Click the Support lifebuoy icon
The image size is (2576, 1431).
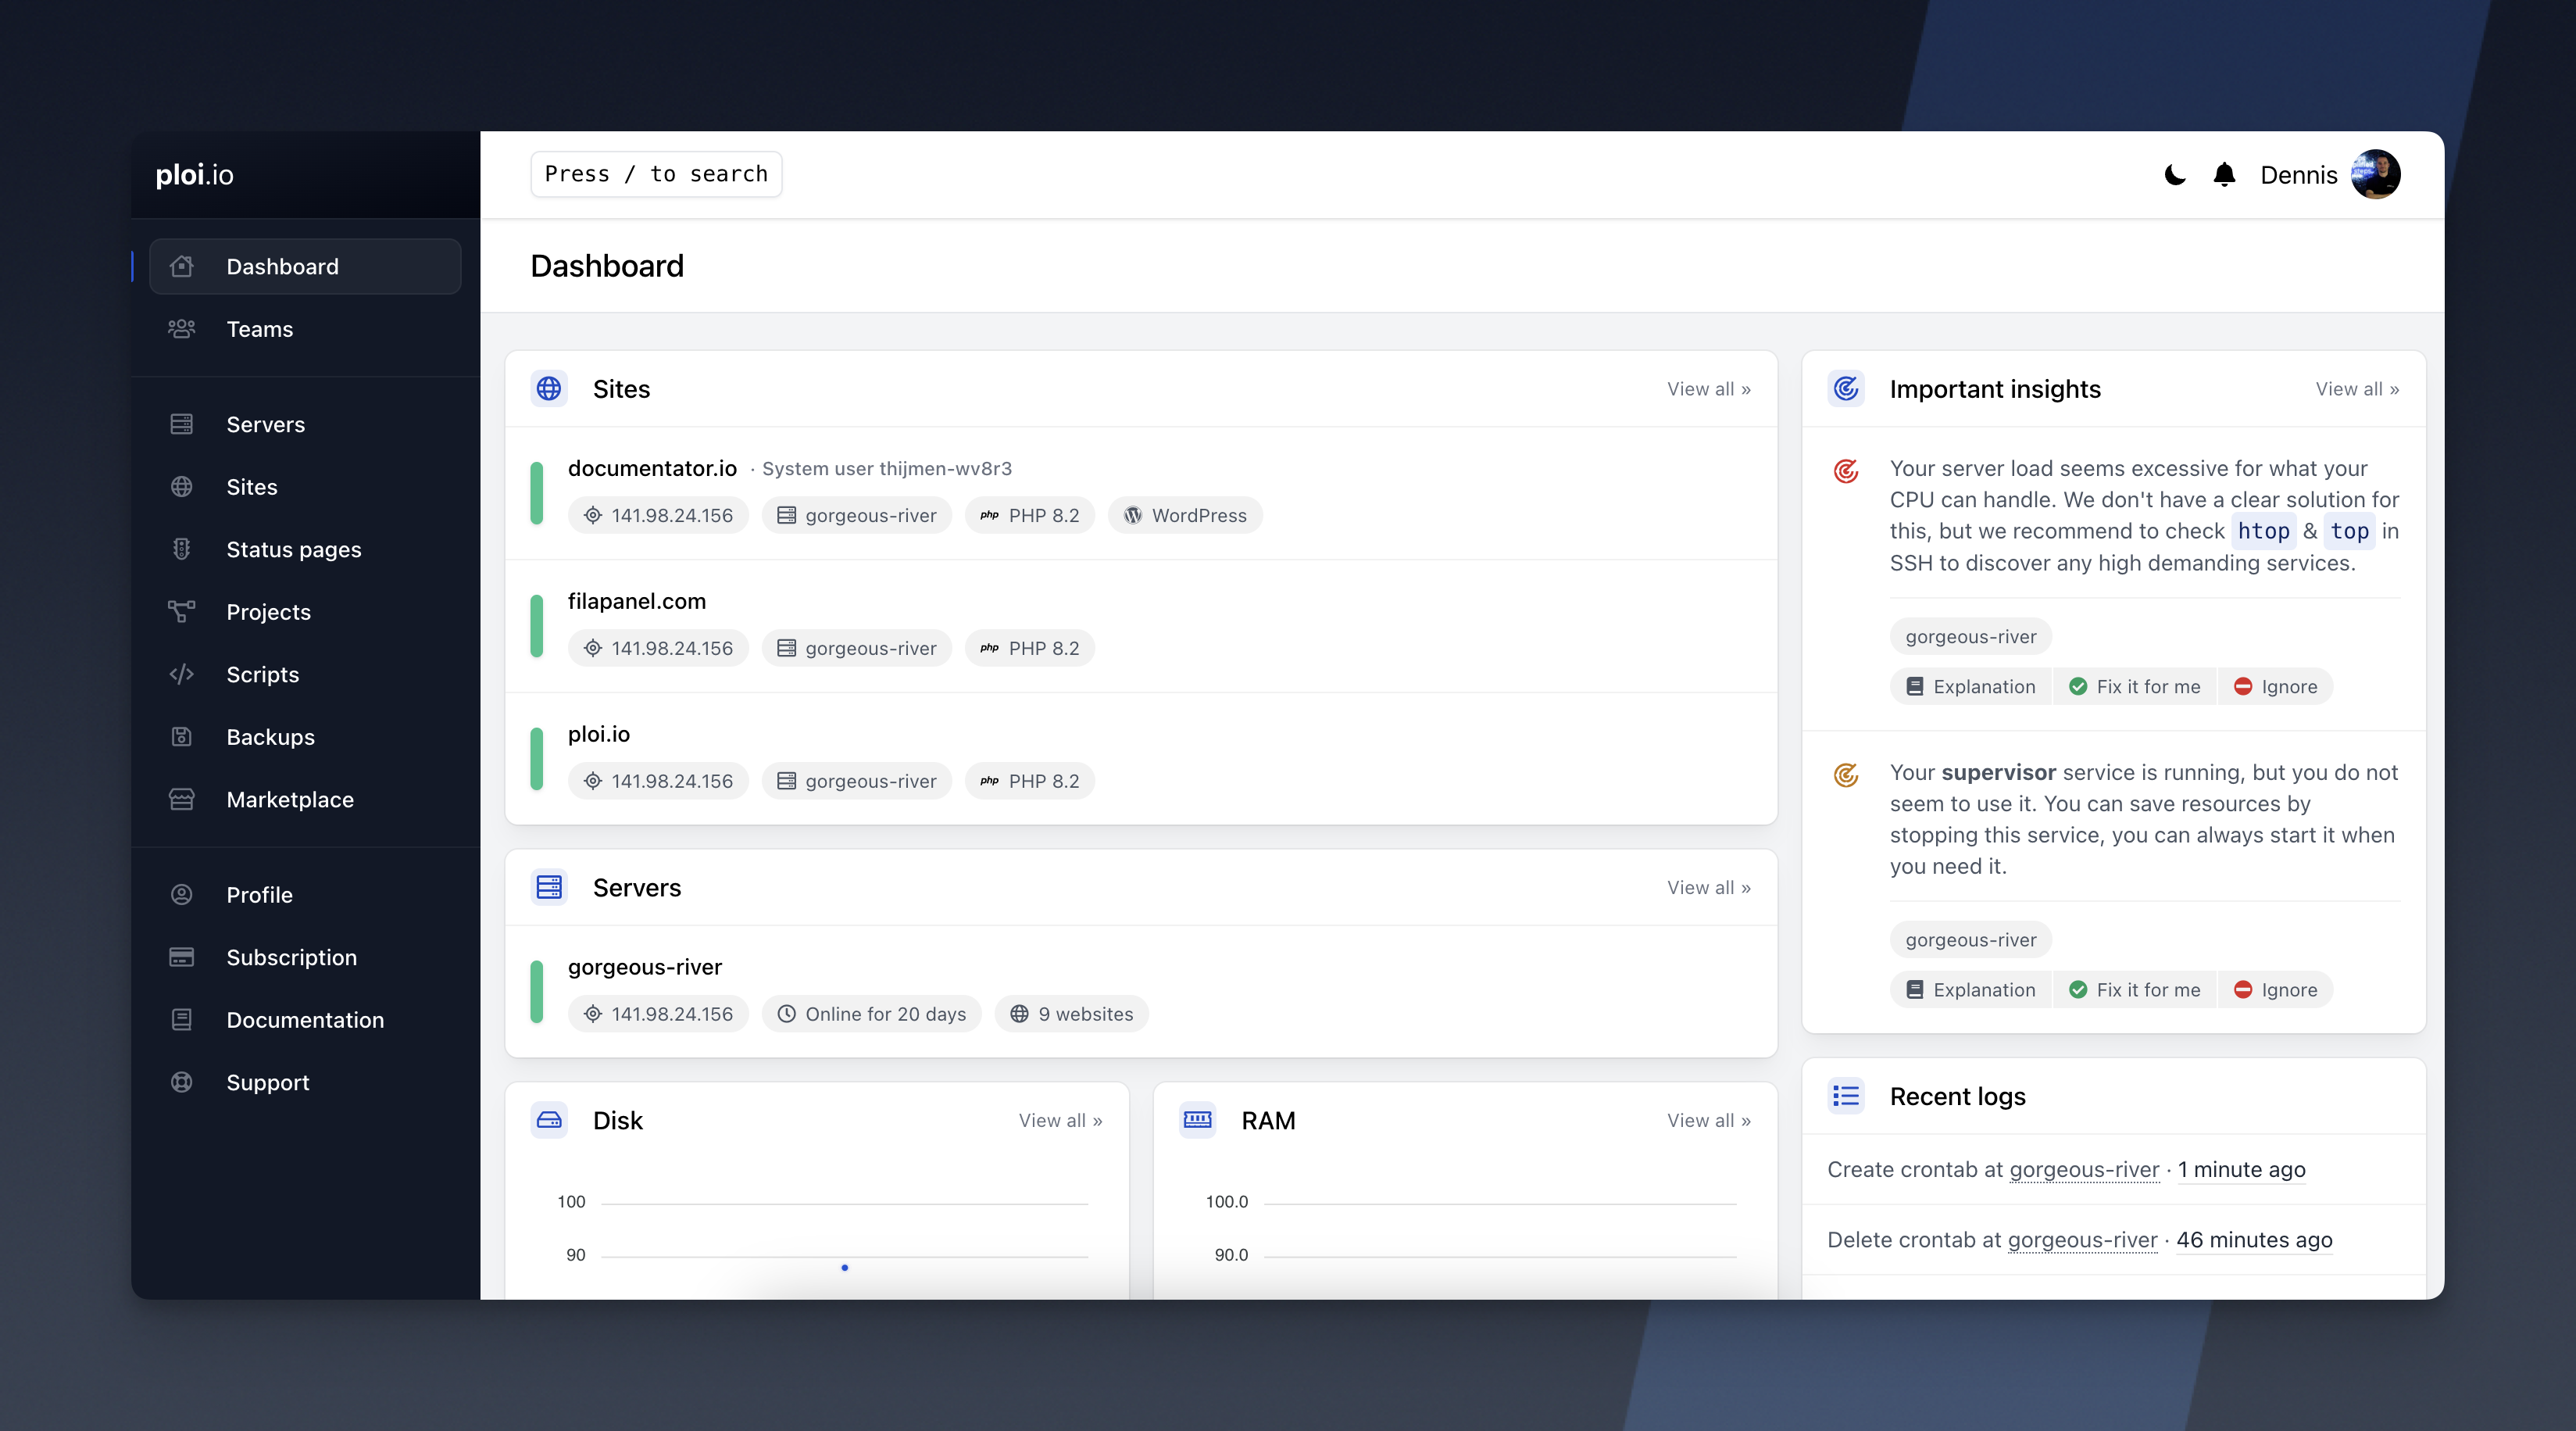181,1082
